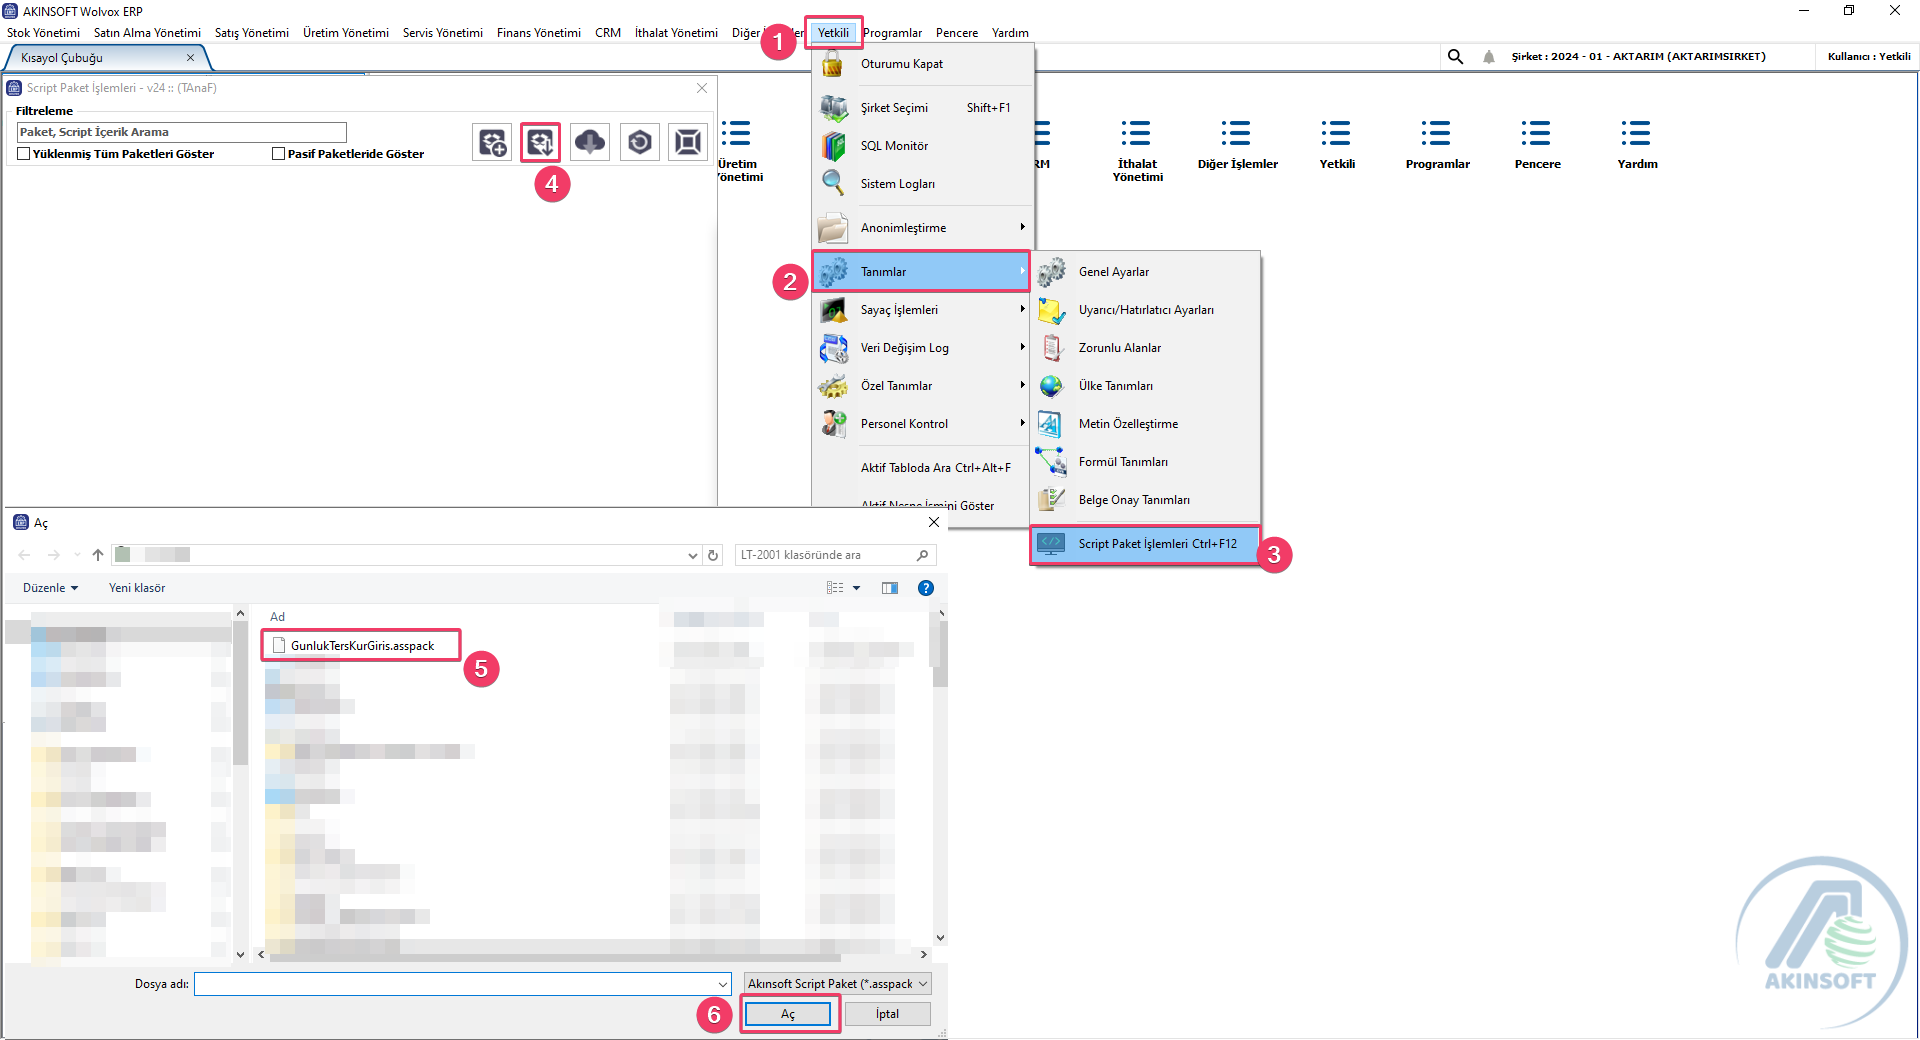Click the Paket, Script İçerik Arama field

pyautogui.click(x=181, y=132)
